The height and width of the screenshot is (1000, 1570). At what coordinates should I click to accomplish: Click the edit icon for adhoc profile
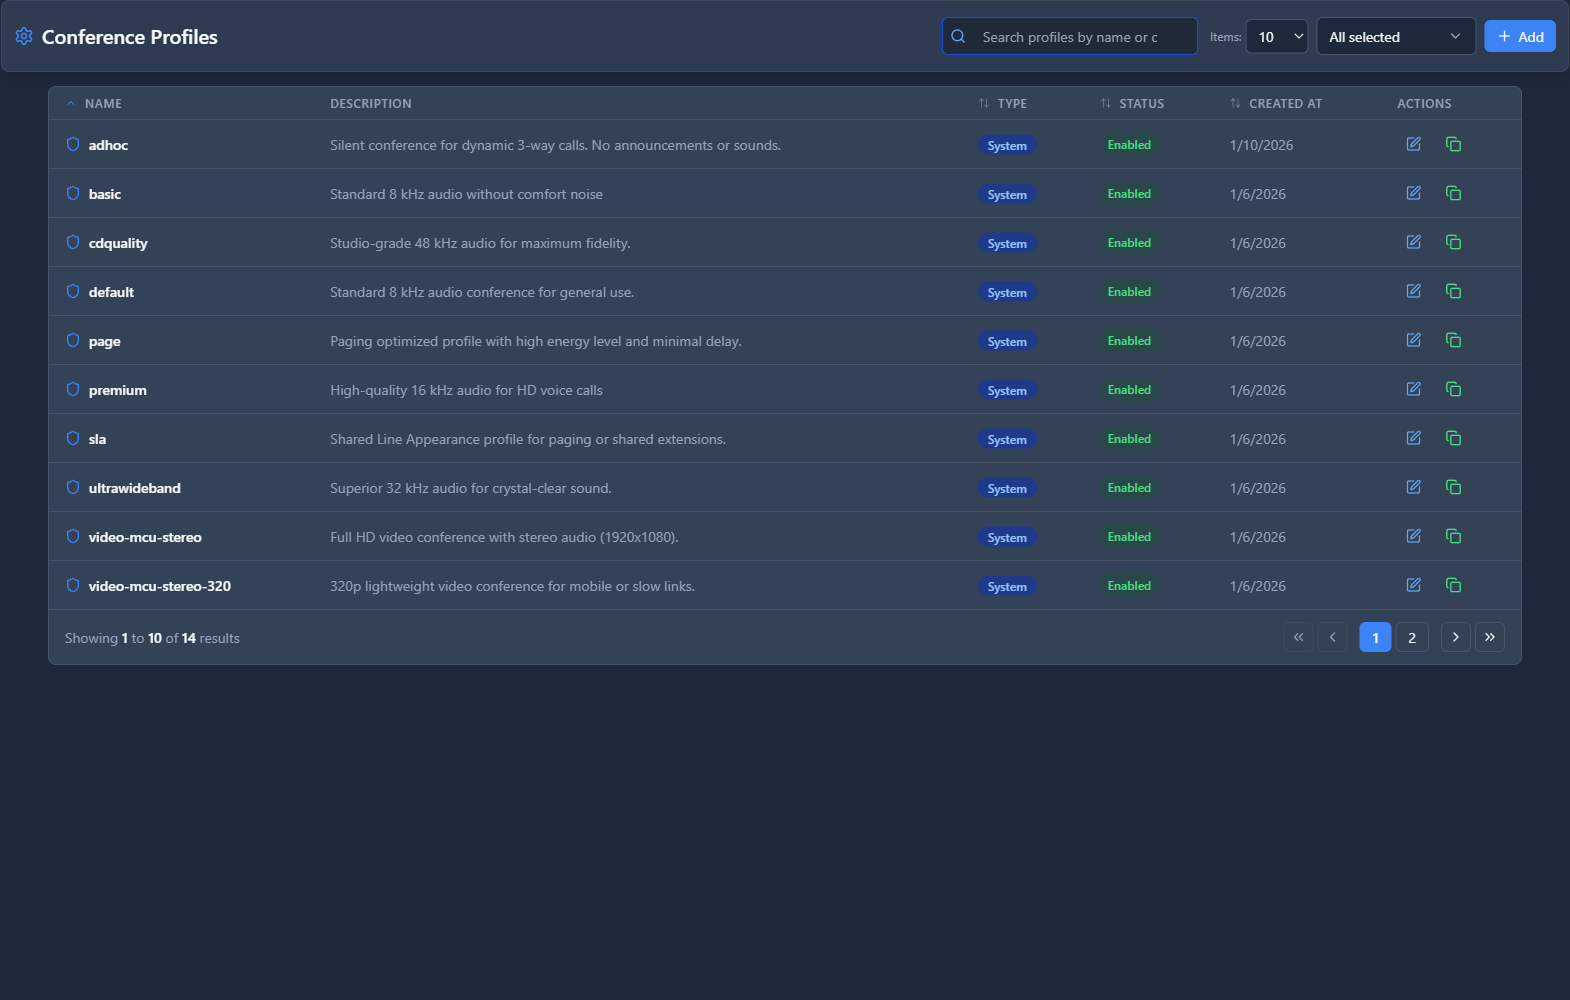1413,144
